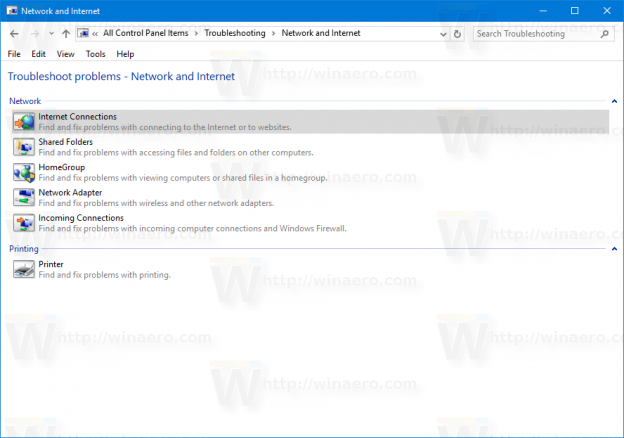Go to Troubleshooting in the breadcrumb path
Viewport: 624px width, 438px height.
pyautogui.click(x=235, y=33)
